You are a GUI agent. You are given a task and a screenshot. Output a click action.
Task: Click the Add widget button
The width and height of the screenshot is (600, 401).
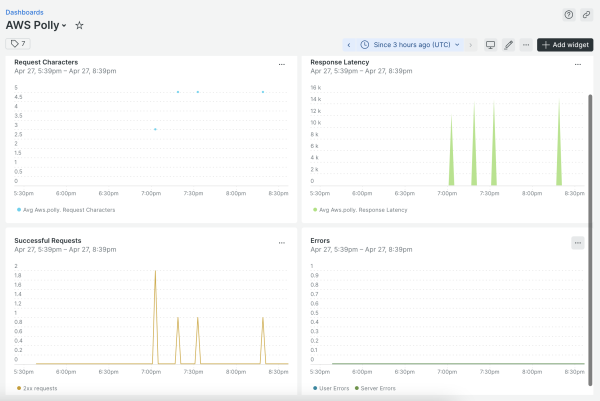pos(565,45)
